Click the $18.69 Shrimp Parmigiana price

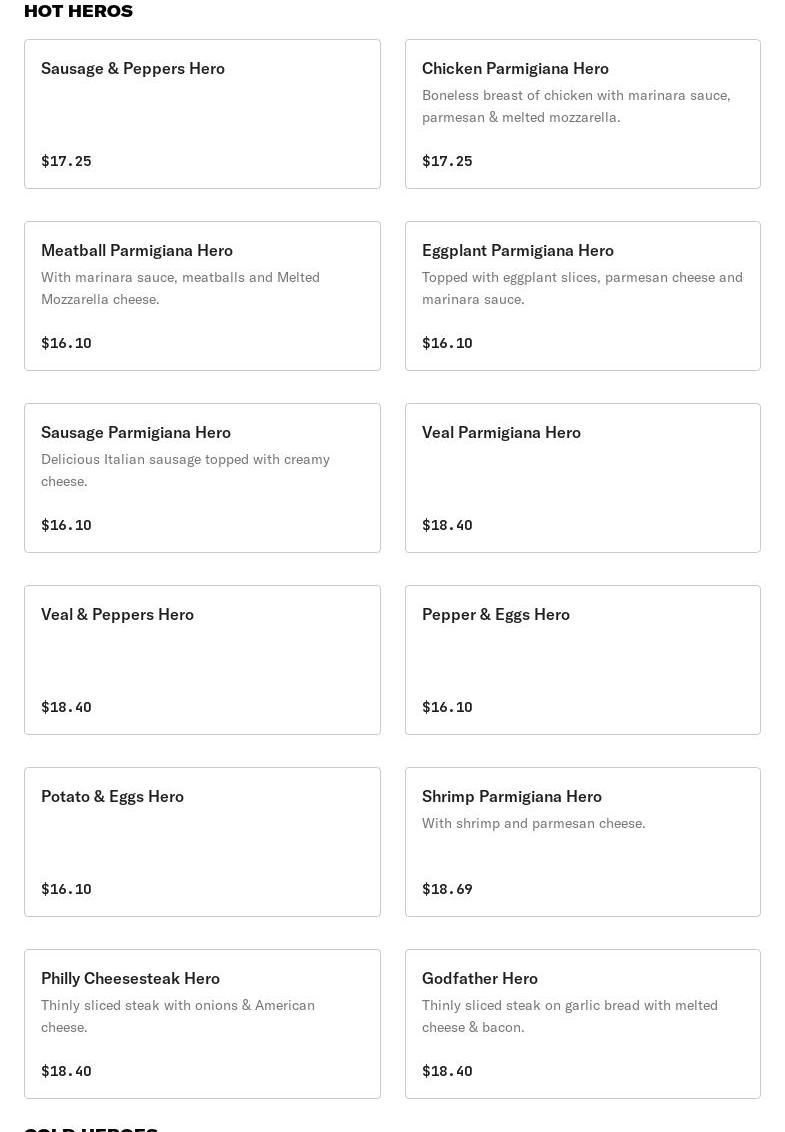447,889
